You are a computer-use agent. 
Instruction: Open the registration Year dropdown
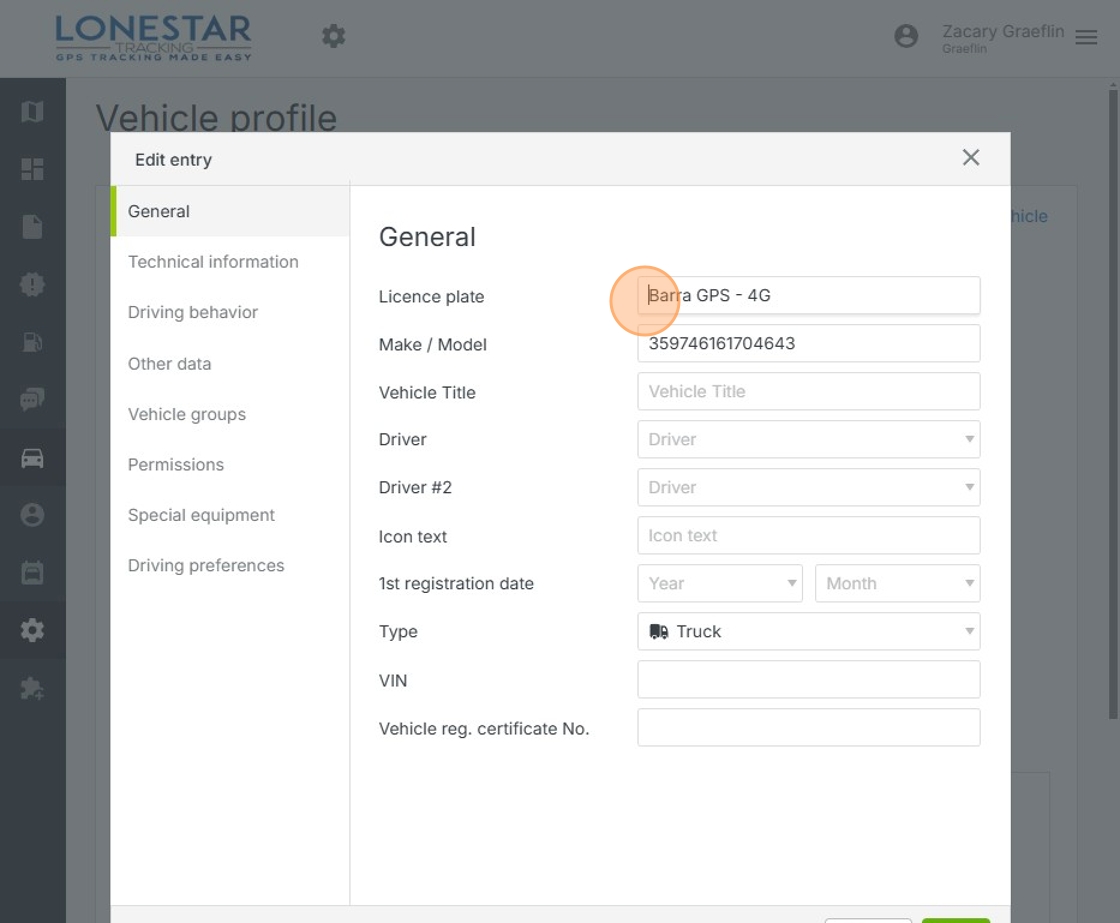click(x=719, y=583)
